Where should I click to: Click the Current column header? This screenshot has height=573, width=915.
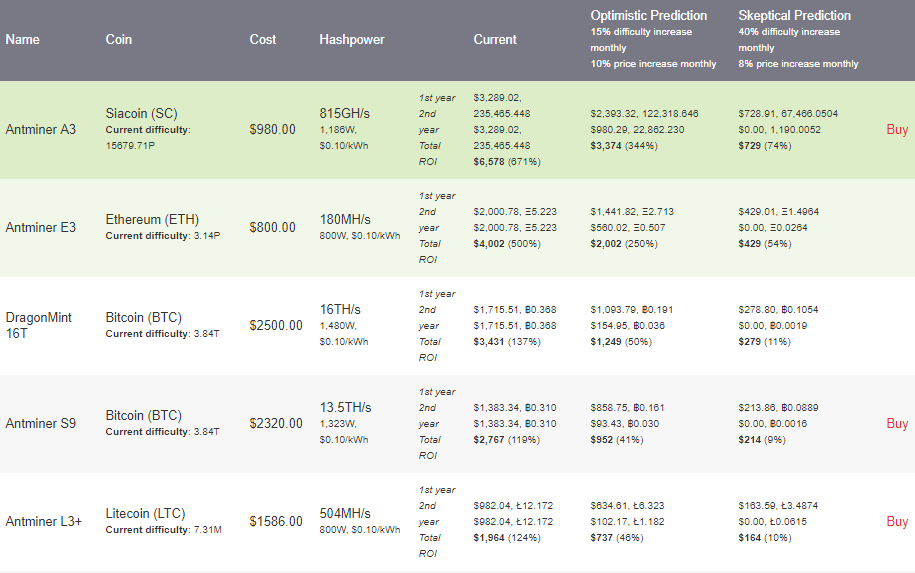tap(495, 40)
